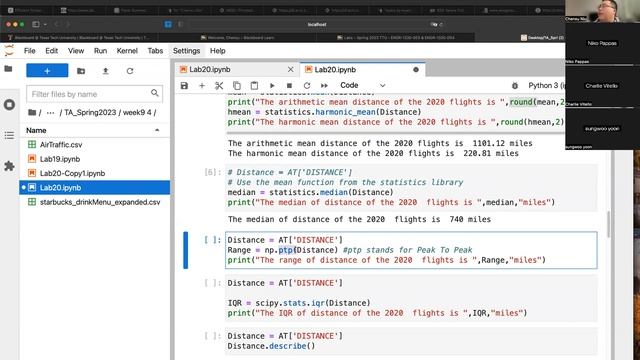Open the debugger bug icon
This screenshot has width=640, height=360.
pyautogui.click(x=515, y=86)
